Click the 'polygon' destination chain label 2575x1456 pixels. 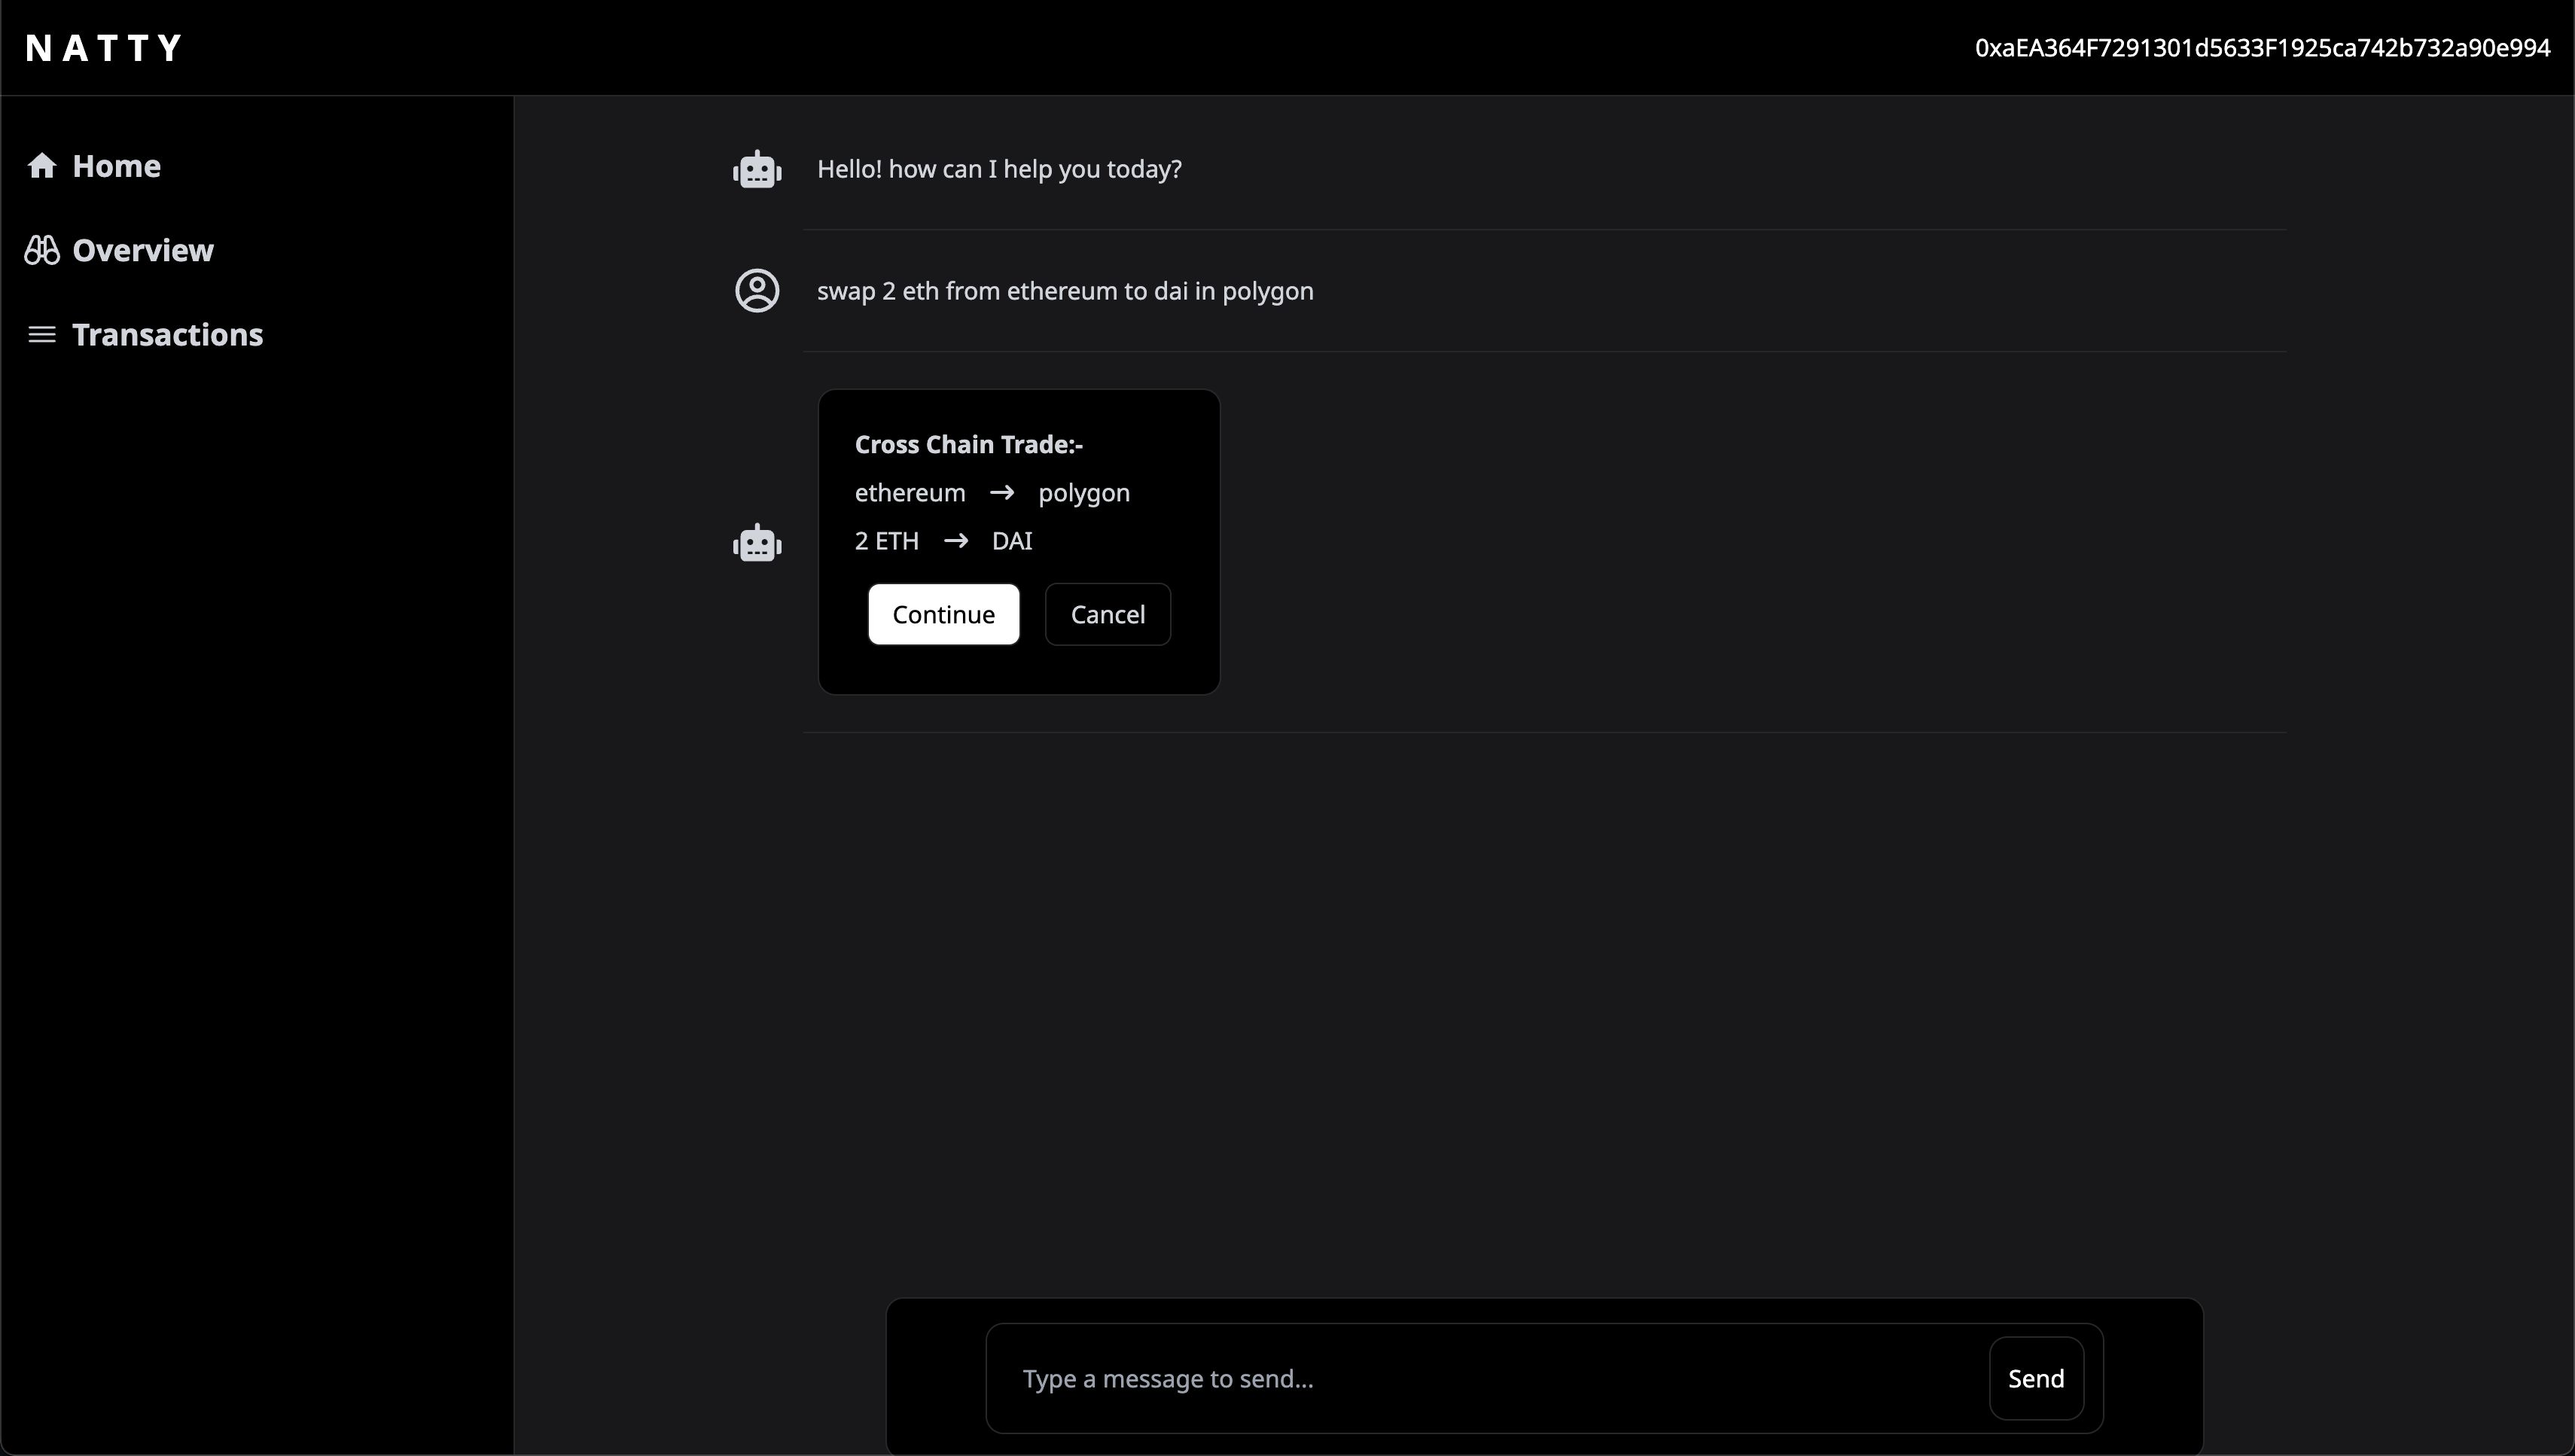[1084, 494]
